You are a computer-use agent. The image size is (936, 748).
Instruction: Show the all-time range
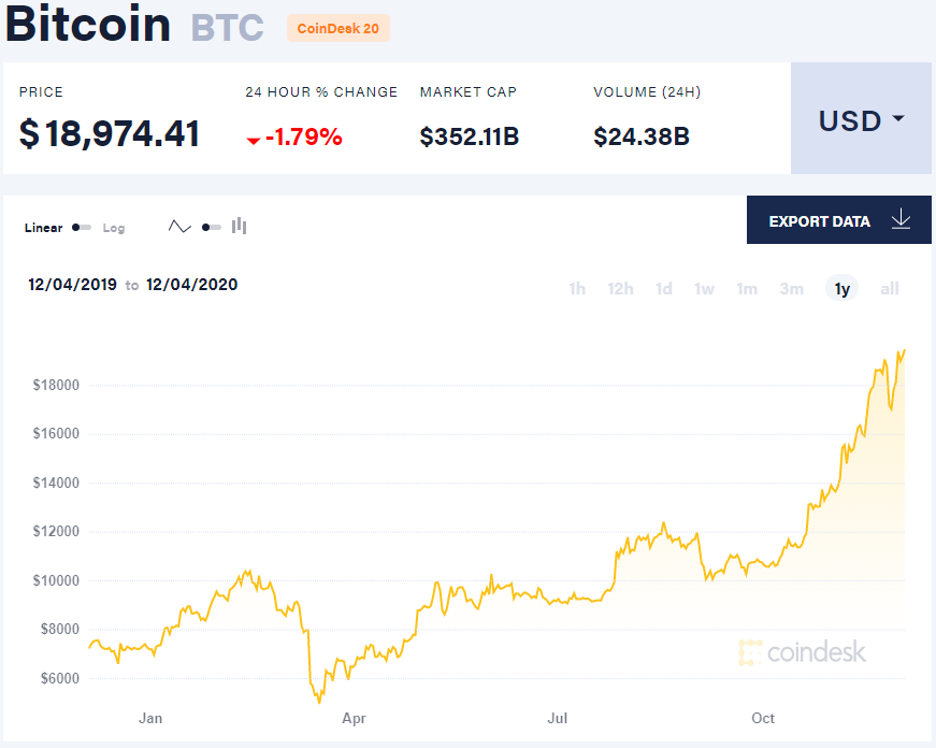tap(889, 289)
